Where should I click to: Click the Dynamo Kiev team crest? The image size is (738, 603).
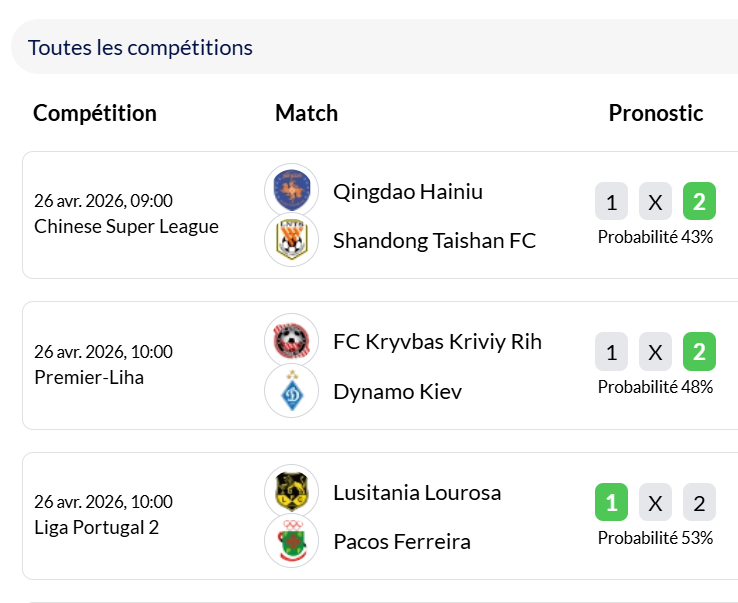pyautogui.click(x=291, y=391)
